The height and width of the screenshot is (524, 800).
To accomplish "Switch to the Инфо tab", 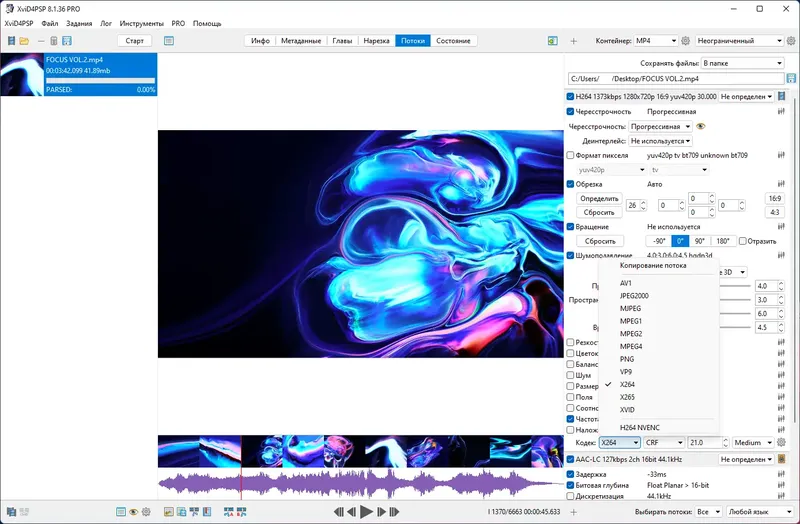I will 260,41.
